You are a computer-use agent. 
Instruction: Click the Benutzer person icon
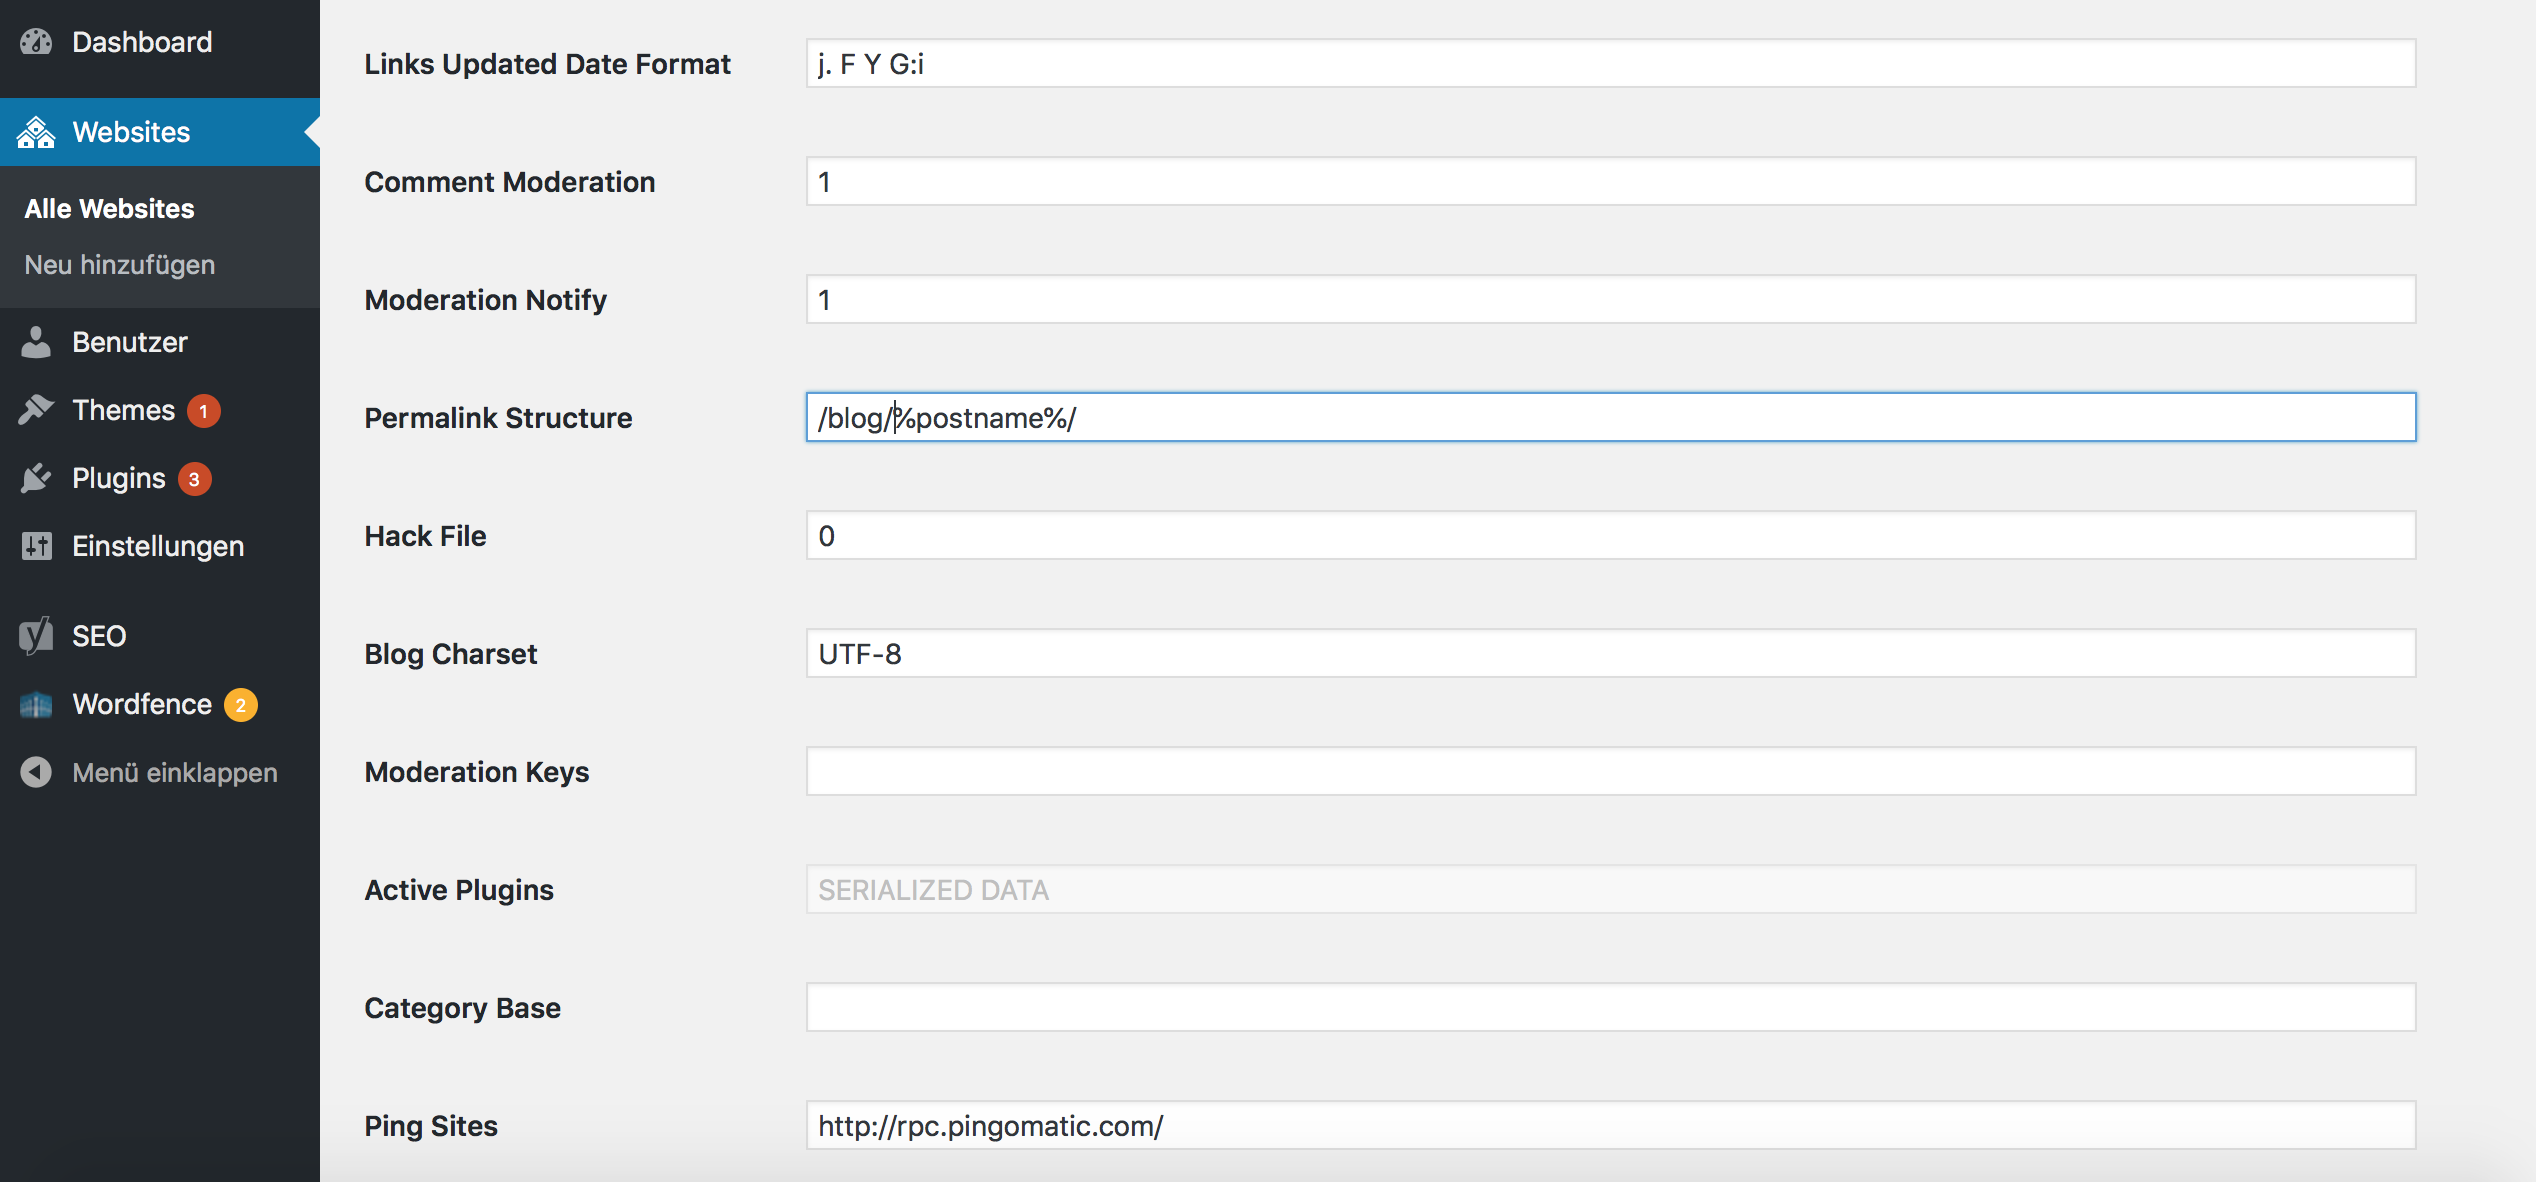coord(36,342)
